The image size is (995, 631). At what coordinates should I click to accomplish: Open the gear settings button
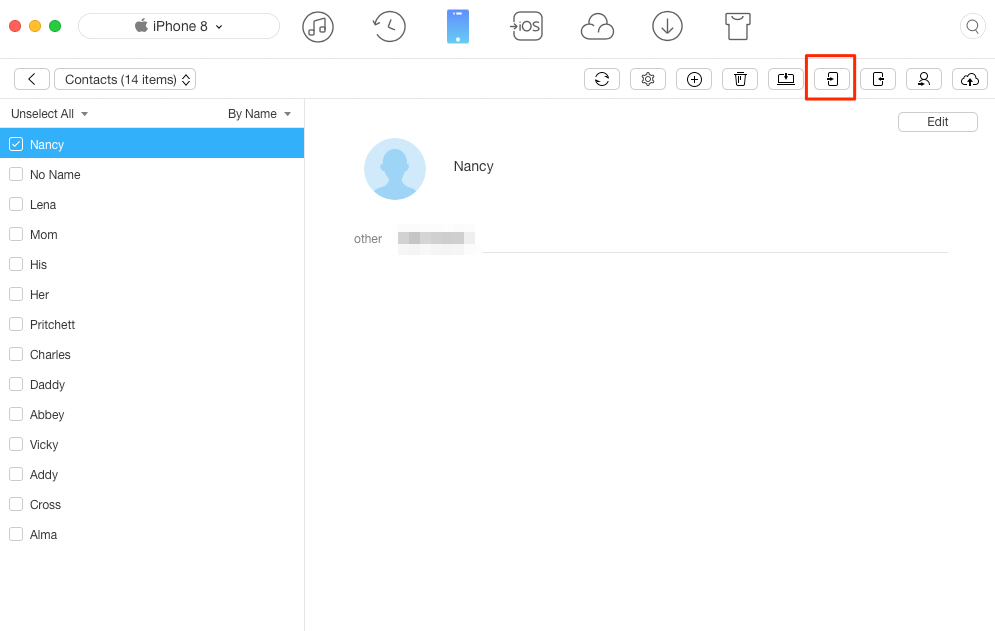click(648, 79)
